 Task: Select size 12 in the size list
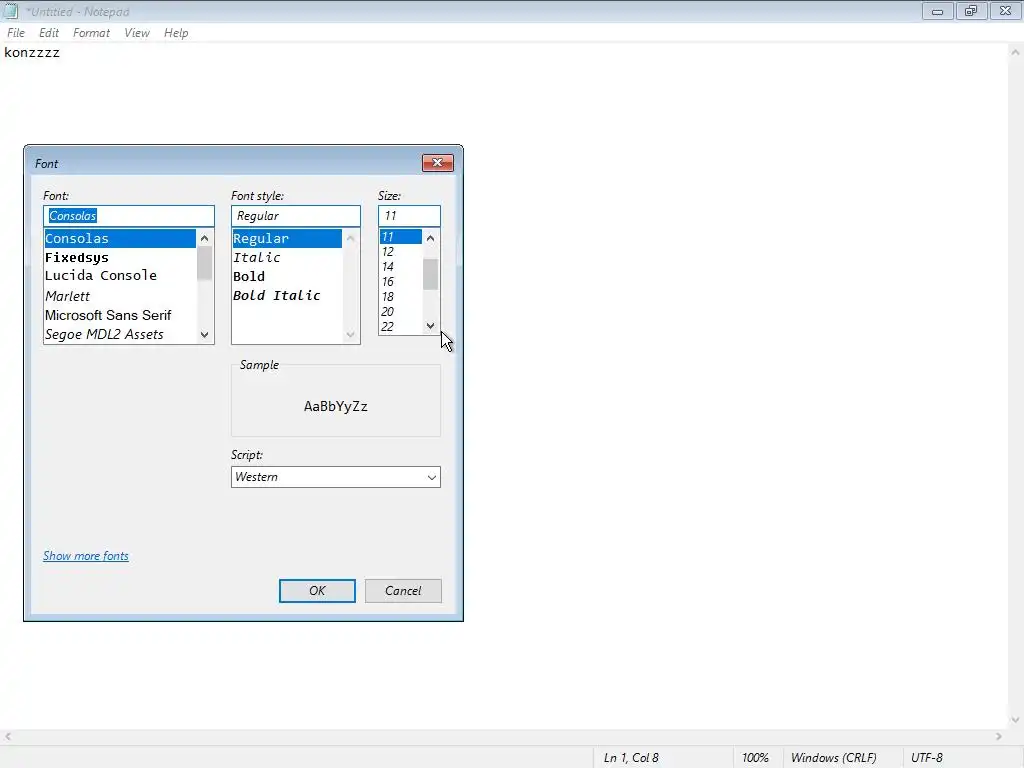pyautogui.click(x=400, y=251)
